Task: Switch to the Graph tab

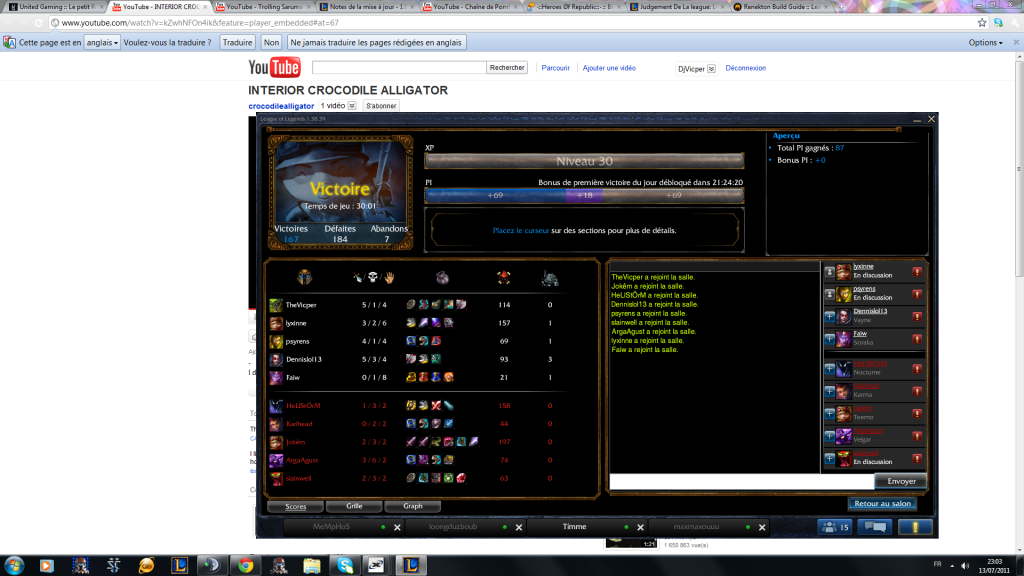Action: [413, 506]
